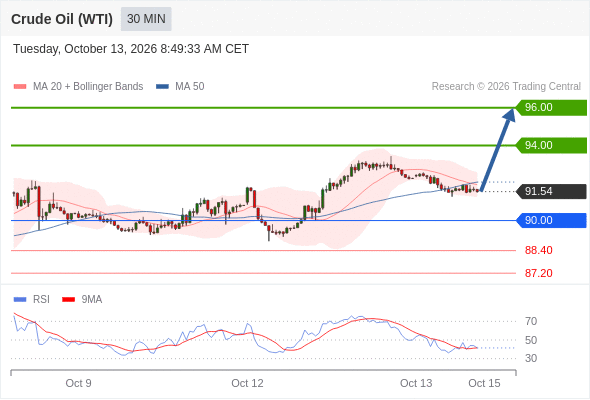
Task: Click the red 9MA legend swatch
Action: (x=68, y=300)
